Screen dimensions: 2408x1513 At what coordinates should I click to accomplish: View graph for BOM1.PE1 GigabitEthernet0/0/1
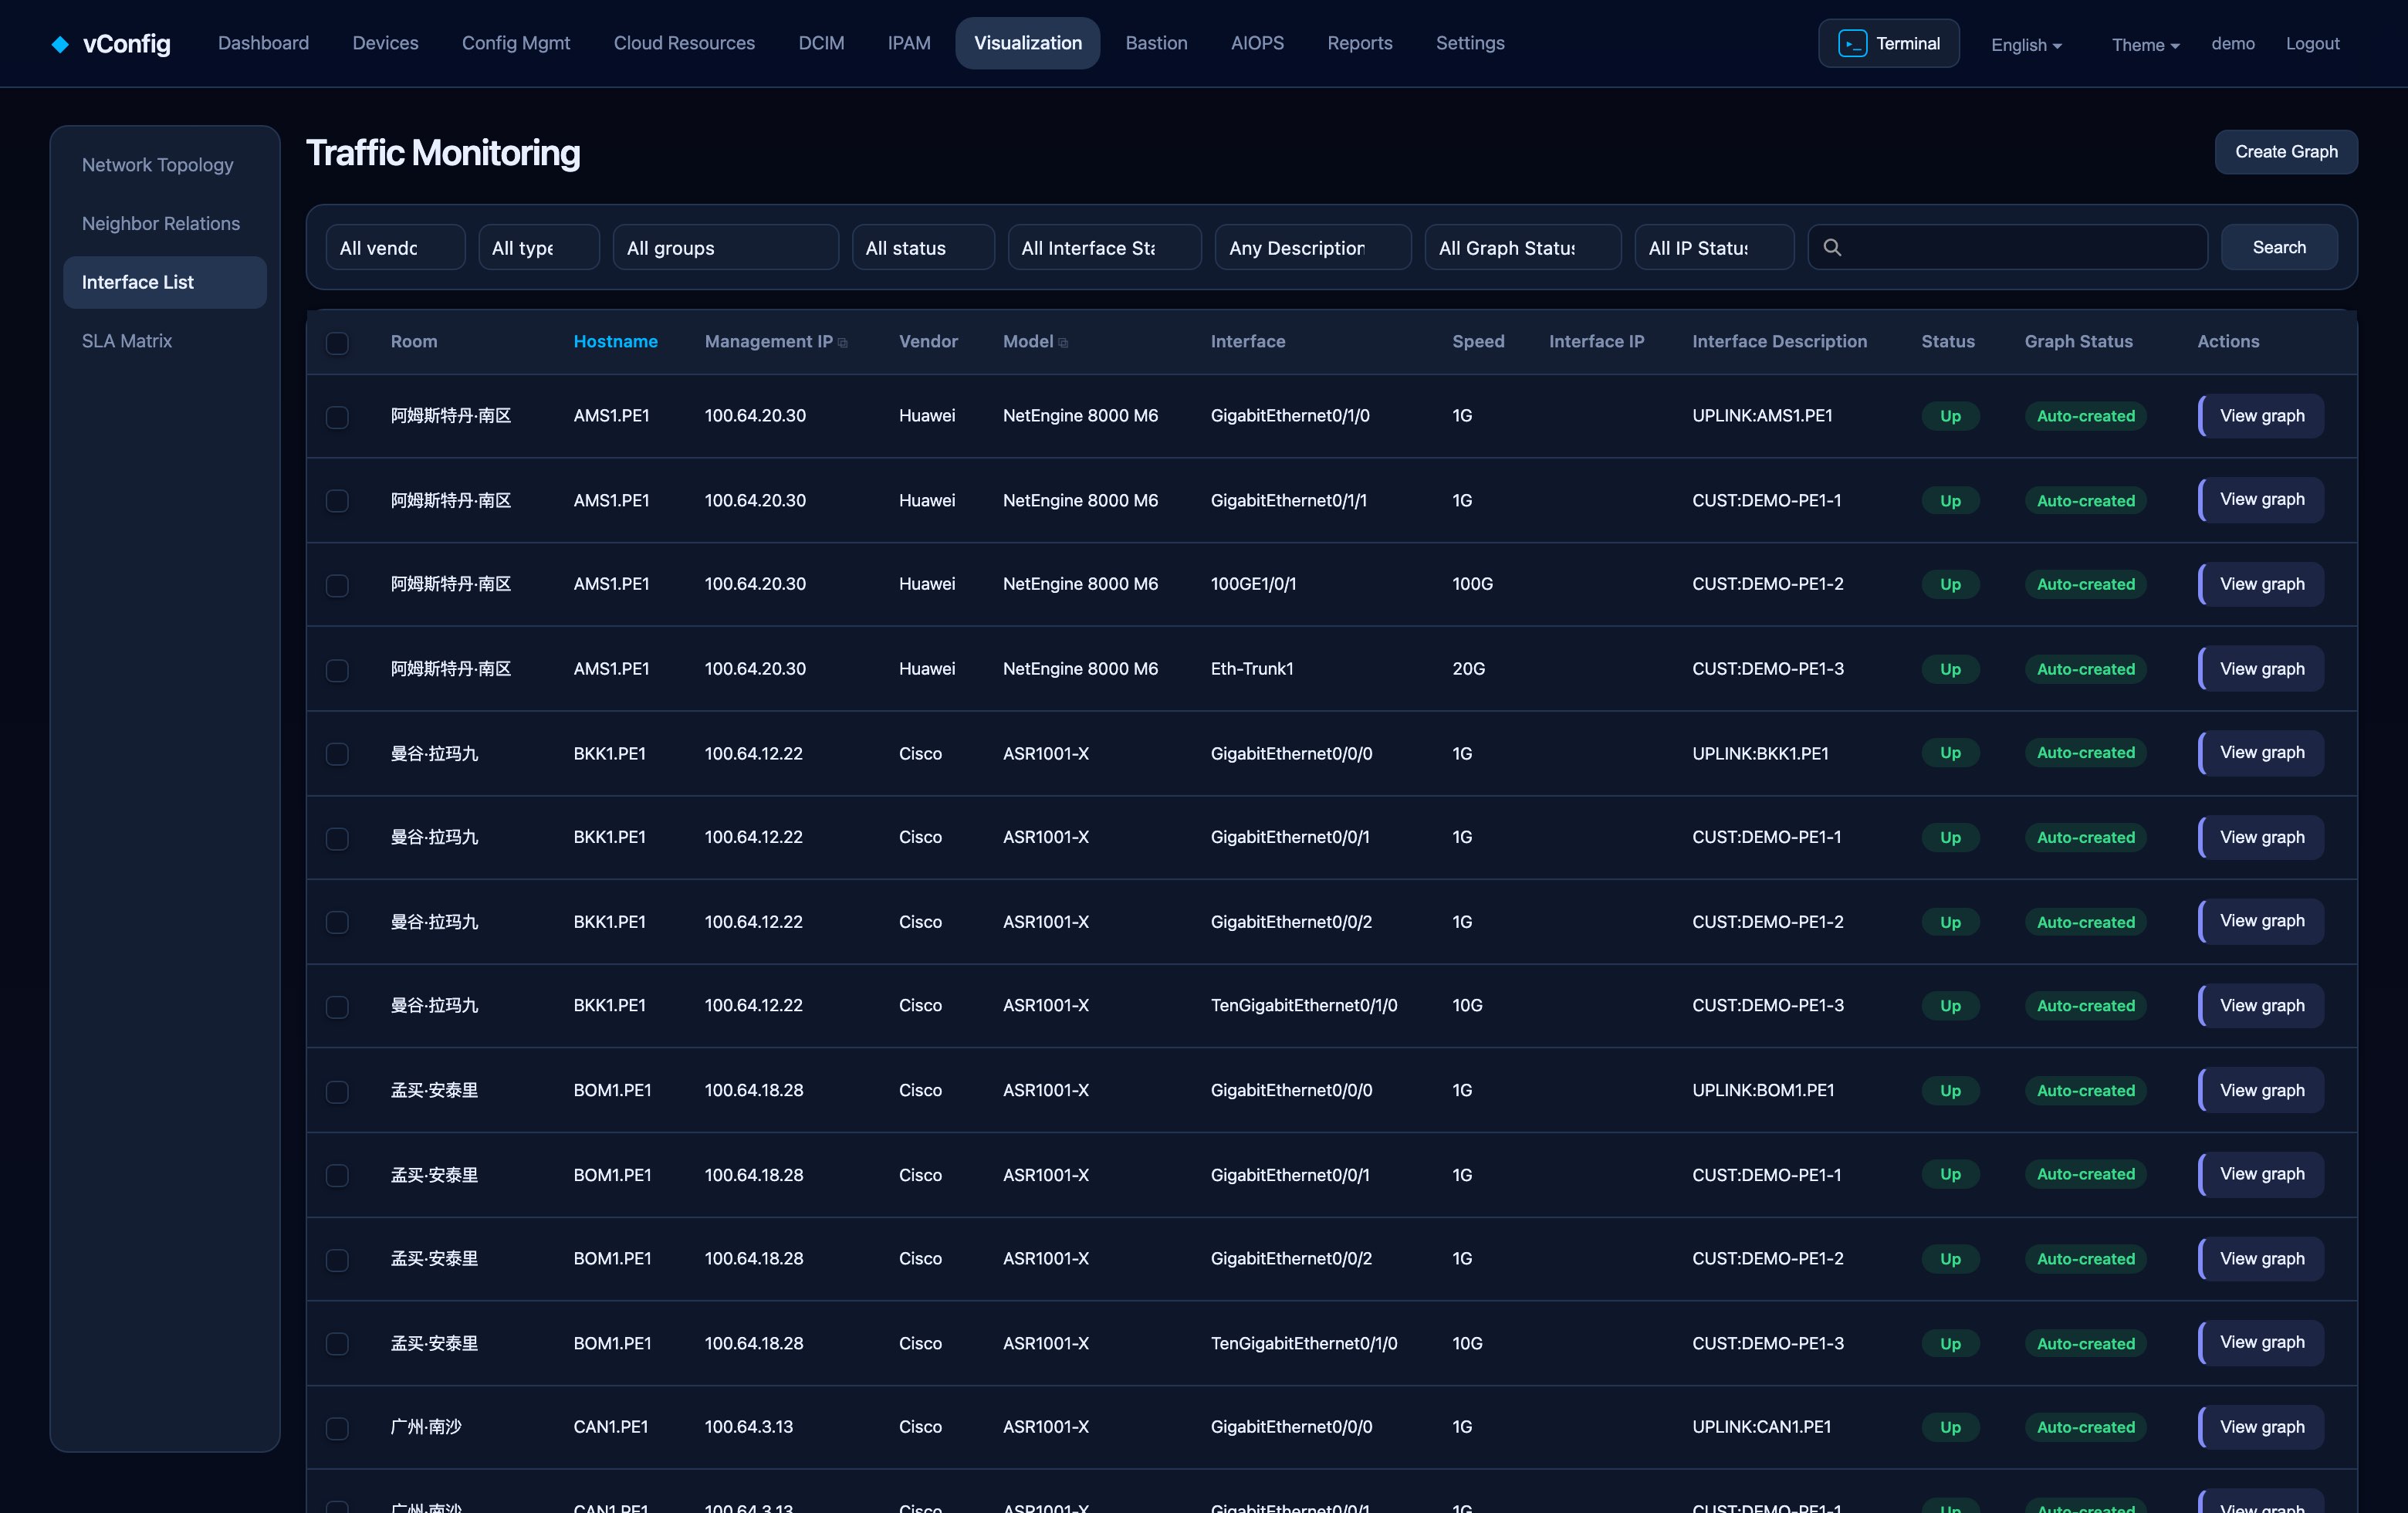[x=2261, y=1174]
